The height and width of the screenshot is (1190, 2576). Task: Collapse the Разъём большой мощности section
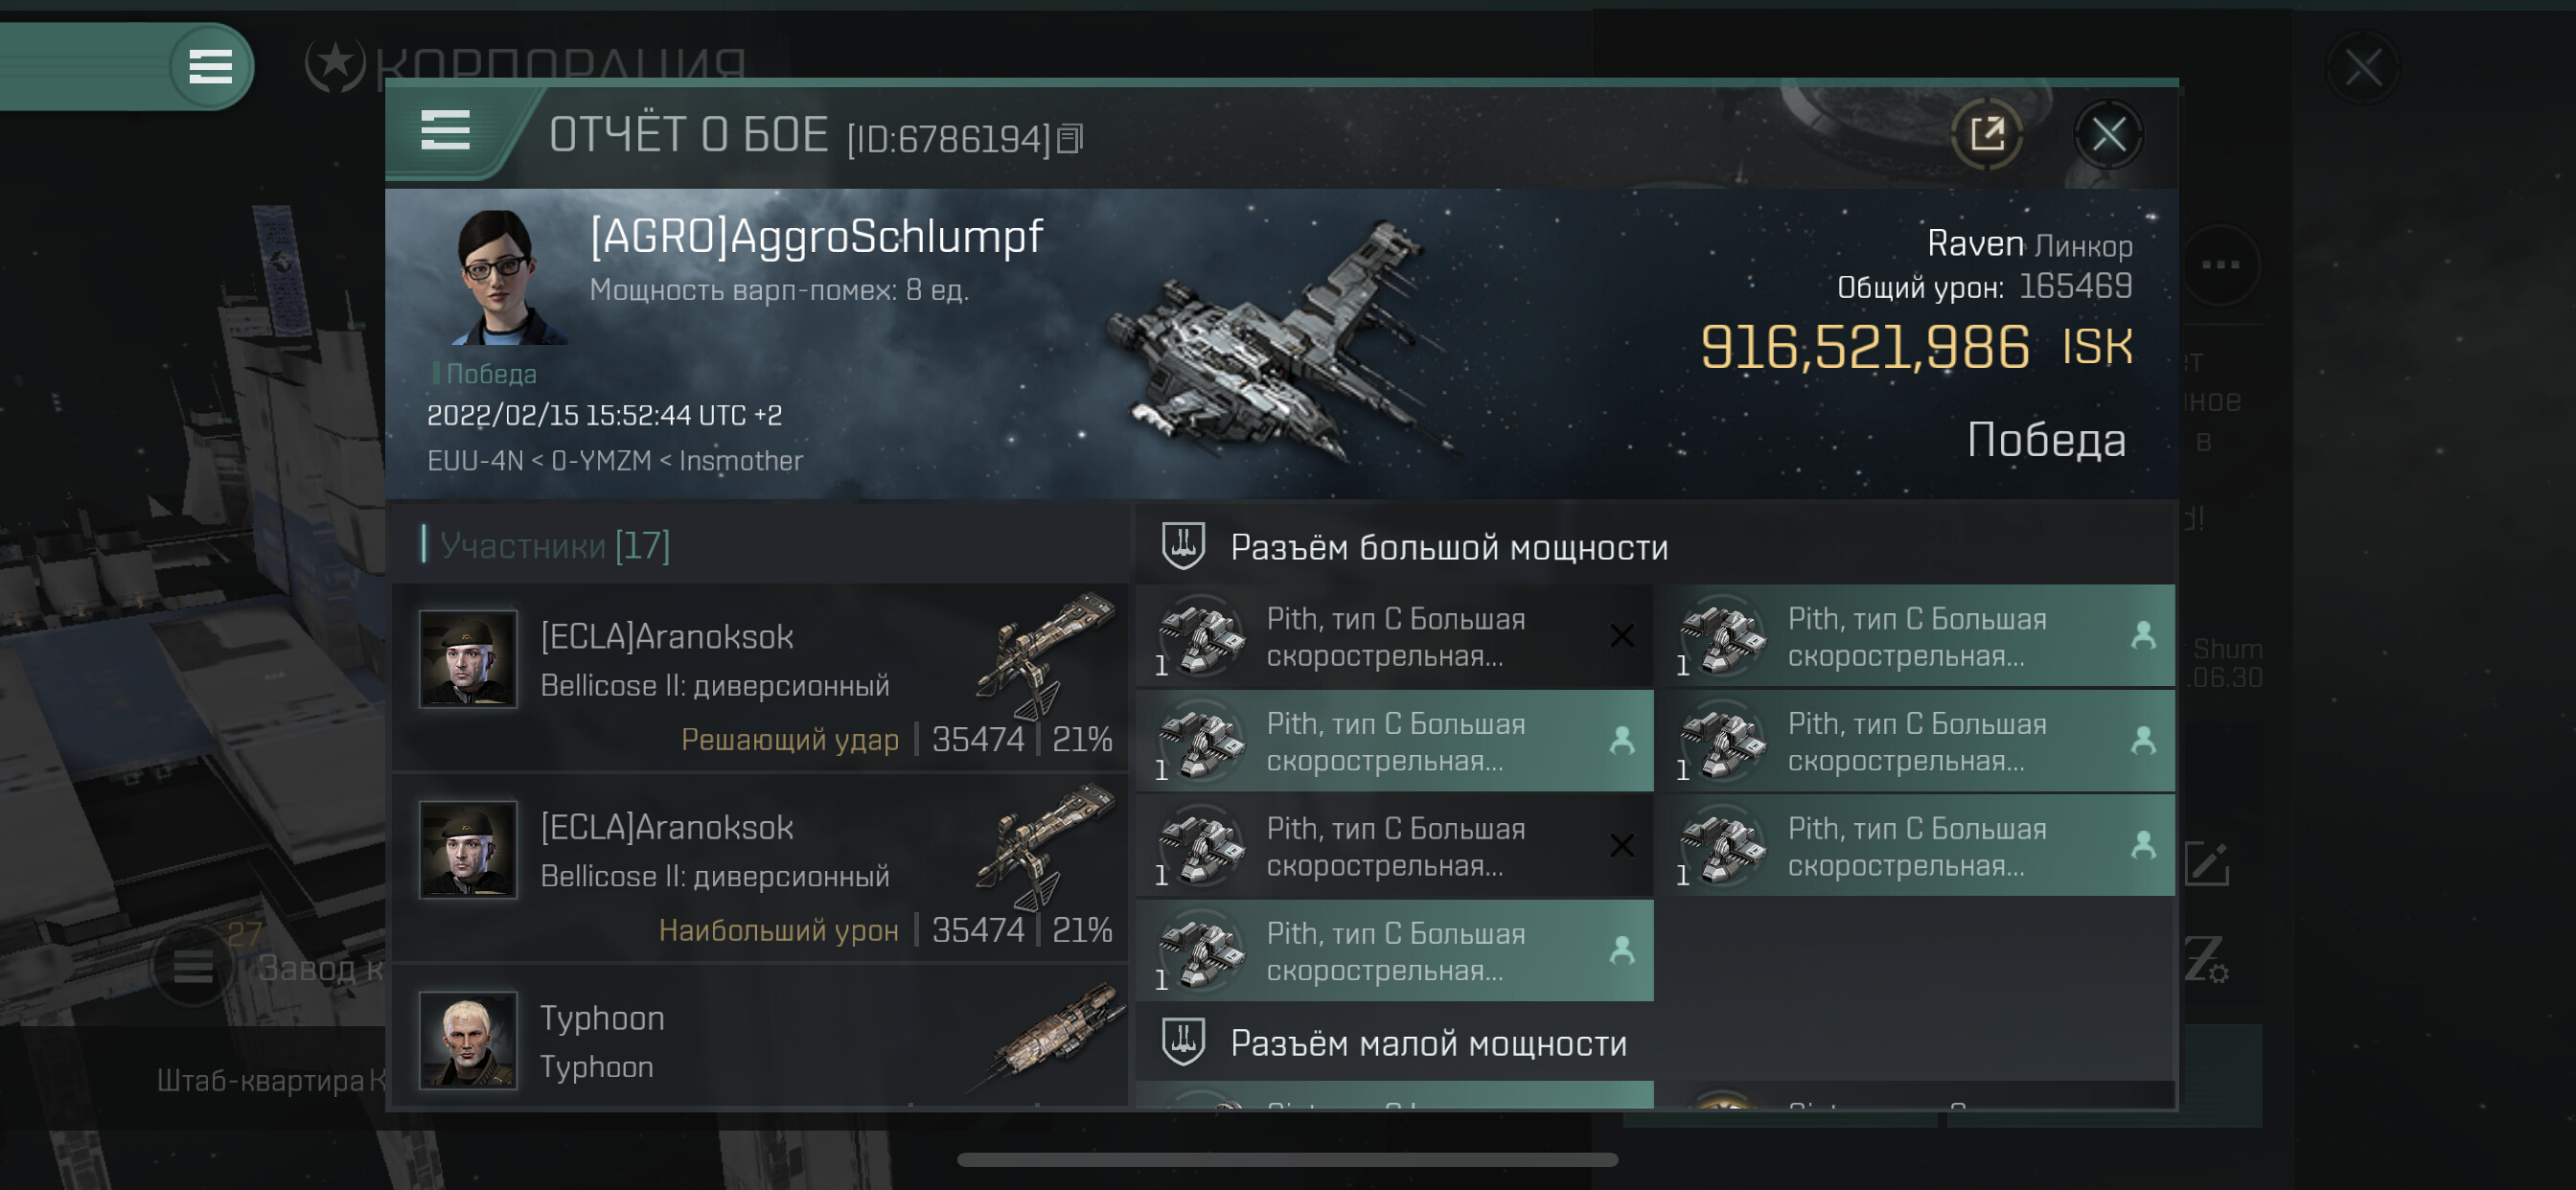click(x=1415, y=547)
